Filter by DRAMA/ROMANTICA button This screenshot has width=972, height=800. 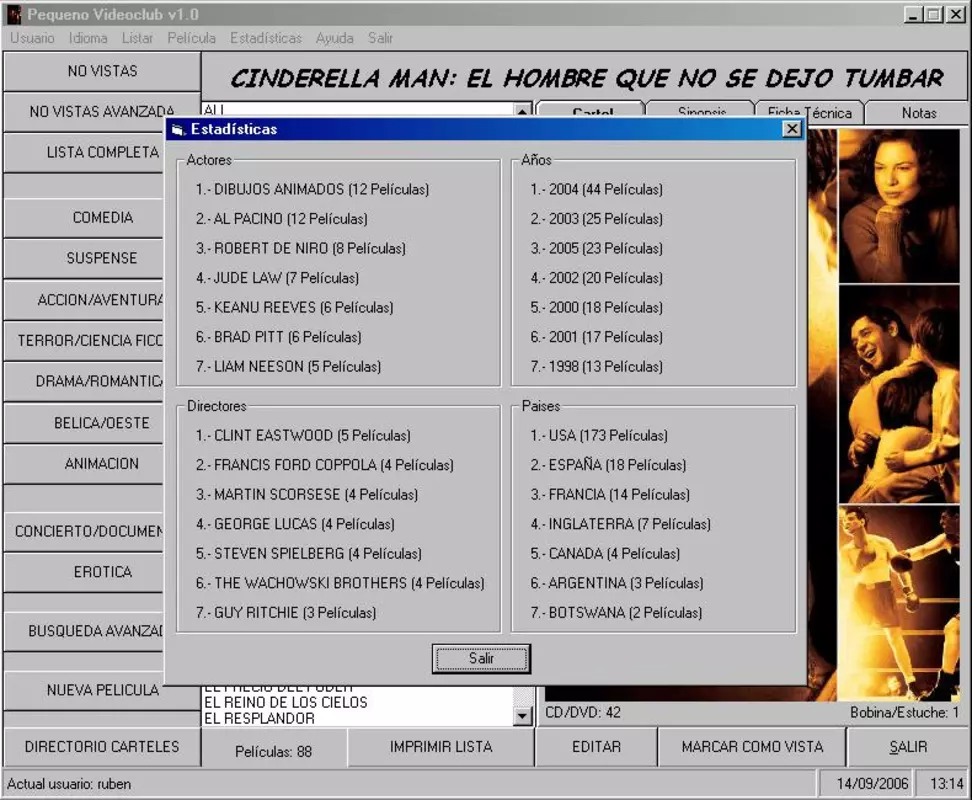pos(84,381)
